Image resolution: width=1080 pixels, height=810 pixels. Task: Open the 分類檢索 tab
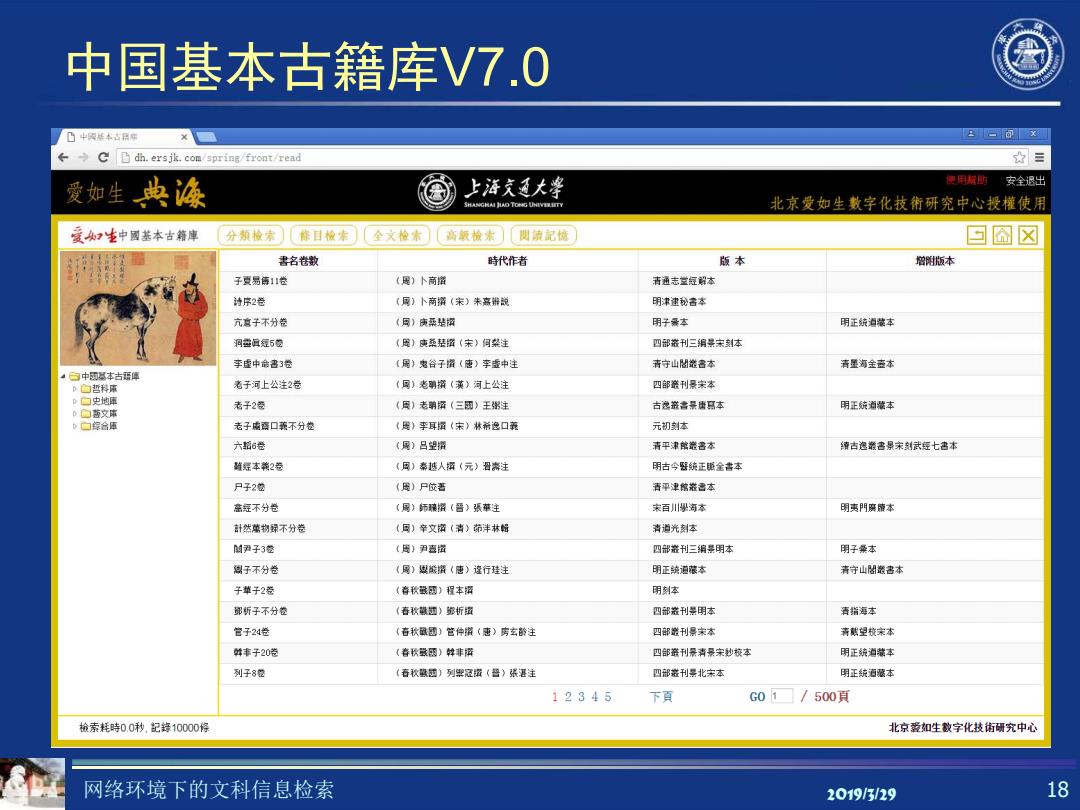(251, 236)
